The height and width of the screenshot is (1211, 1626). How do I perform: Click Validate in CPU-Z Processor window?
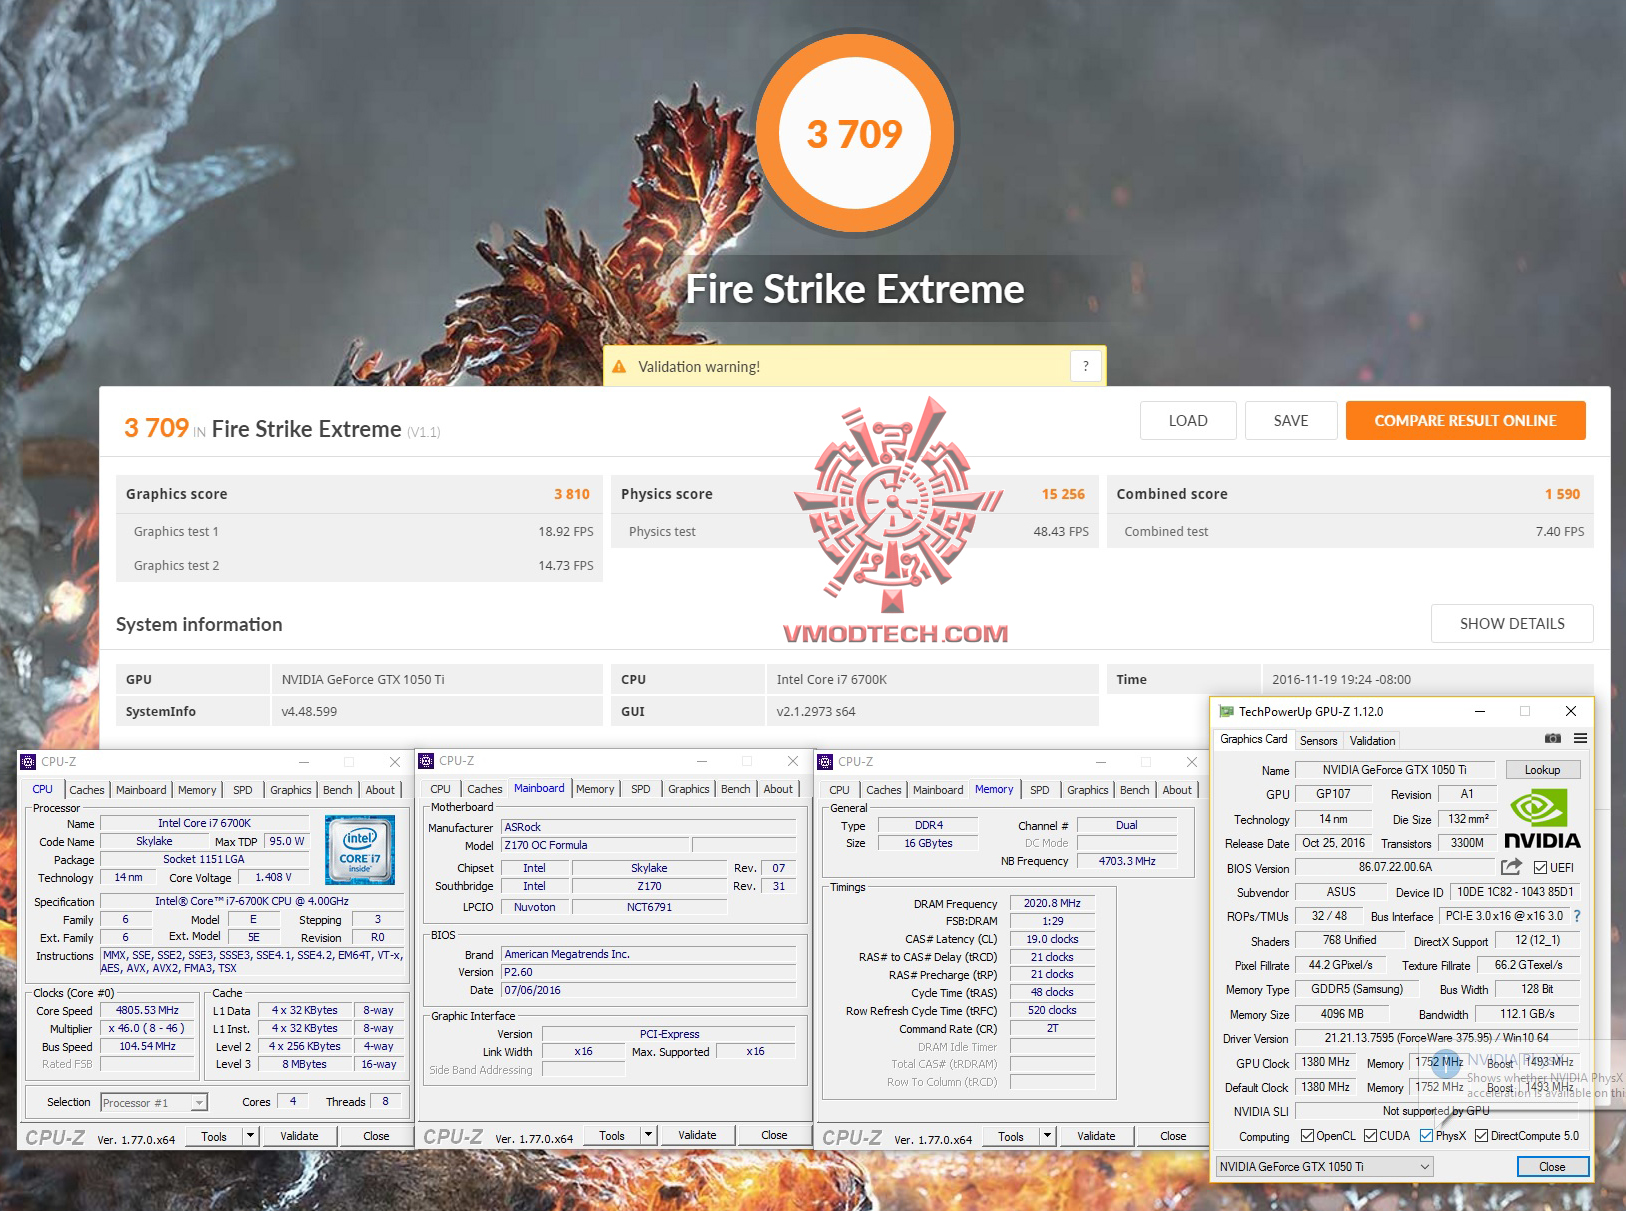click(x=299, y=1136)
